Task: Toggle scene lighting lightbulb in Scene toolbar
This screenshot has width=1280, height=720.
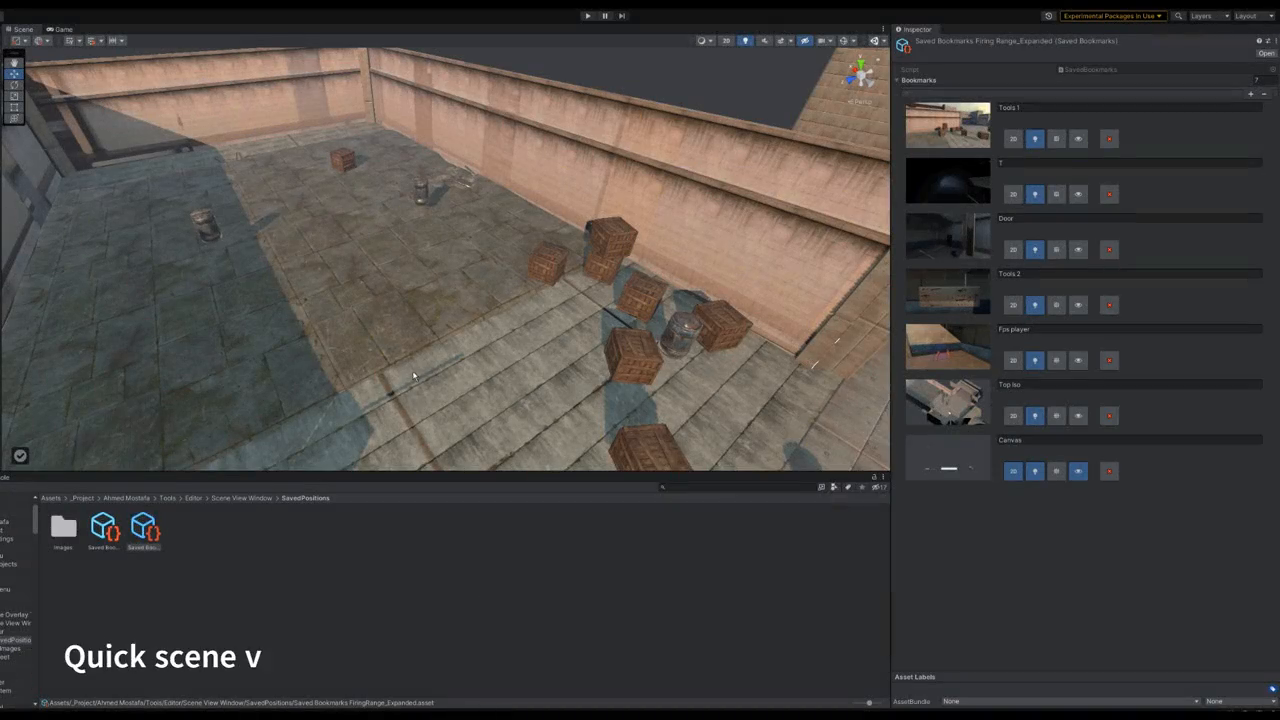Action: pyautogui.click(x=745, y=41)
